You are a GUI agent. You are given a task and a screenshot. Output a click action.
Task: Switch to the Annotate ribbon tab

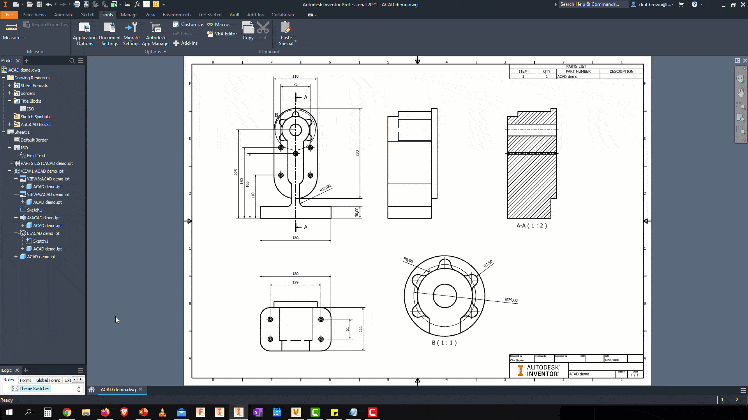[x=61, y=15]
